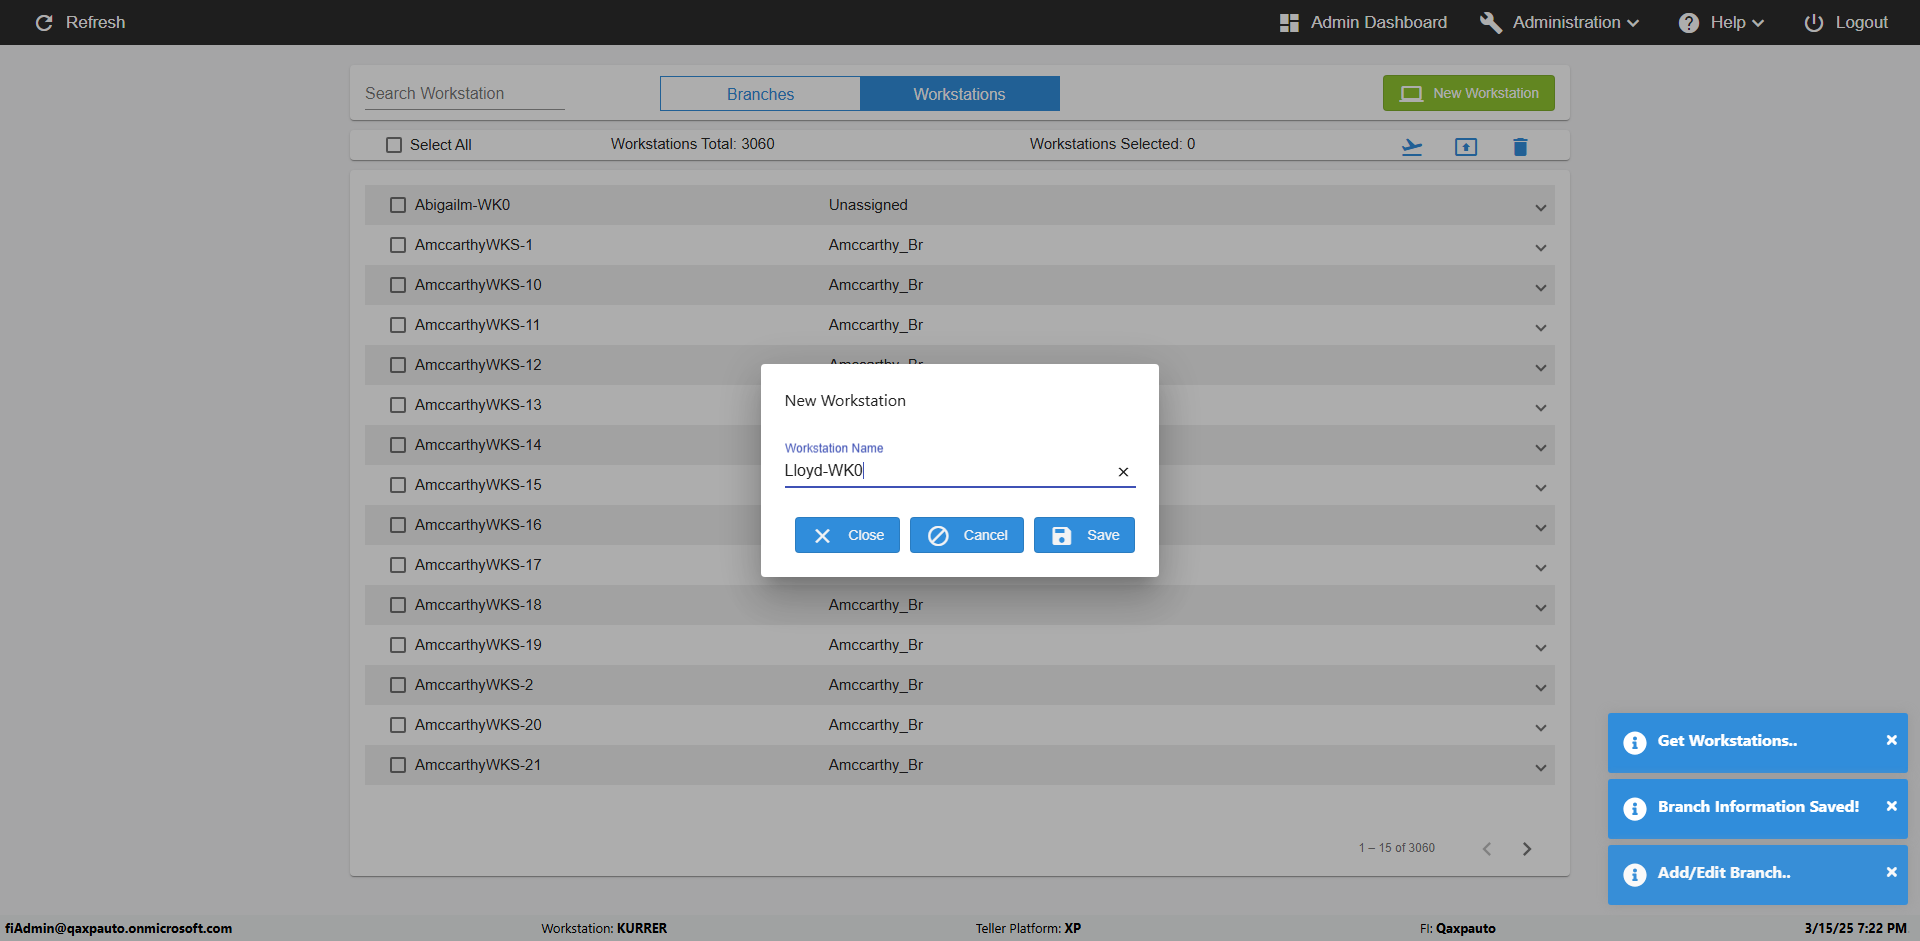Screen dimensions: 1920x941
Task: Check the AmccarthyWKS-11 checkbox
Action: (398, 325)
